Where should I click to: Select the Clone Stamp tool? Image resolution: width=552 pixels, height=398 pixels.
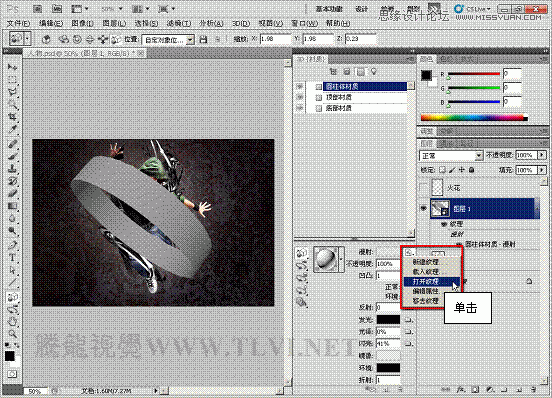[12, 169]
